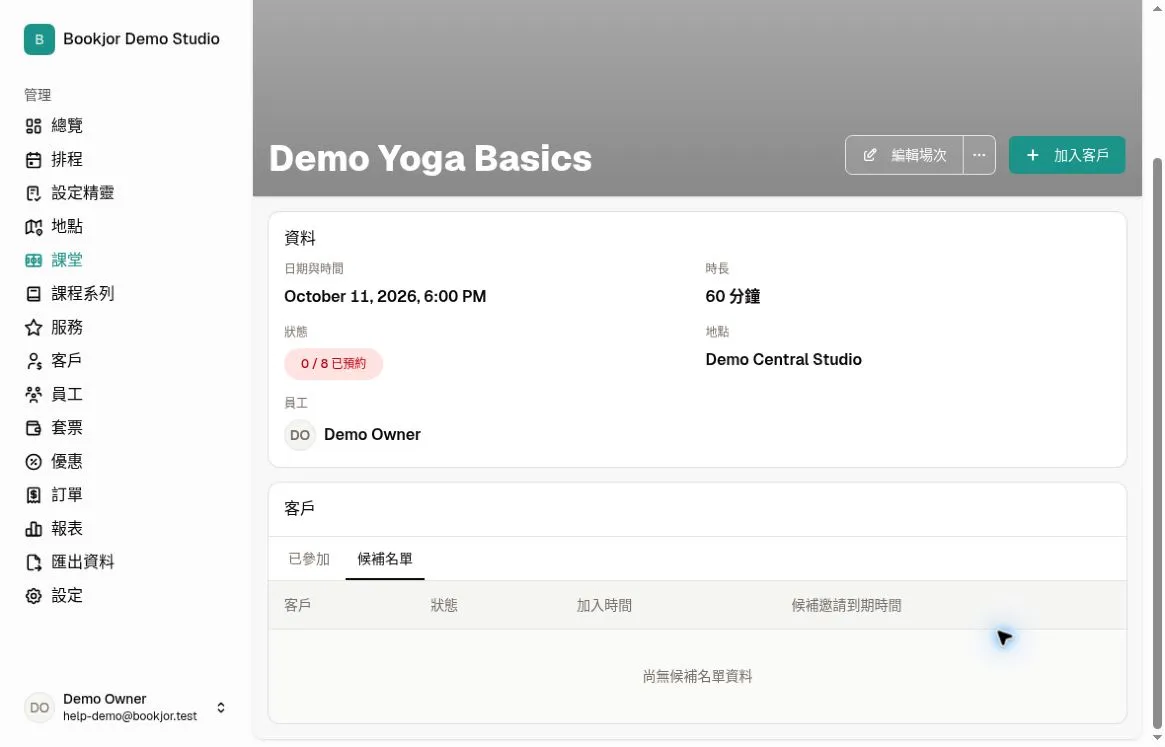The image size is (1165, 747).
Task: Click the Demo Owner staff name link
Action: [x=372, y=436]
